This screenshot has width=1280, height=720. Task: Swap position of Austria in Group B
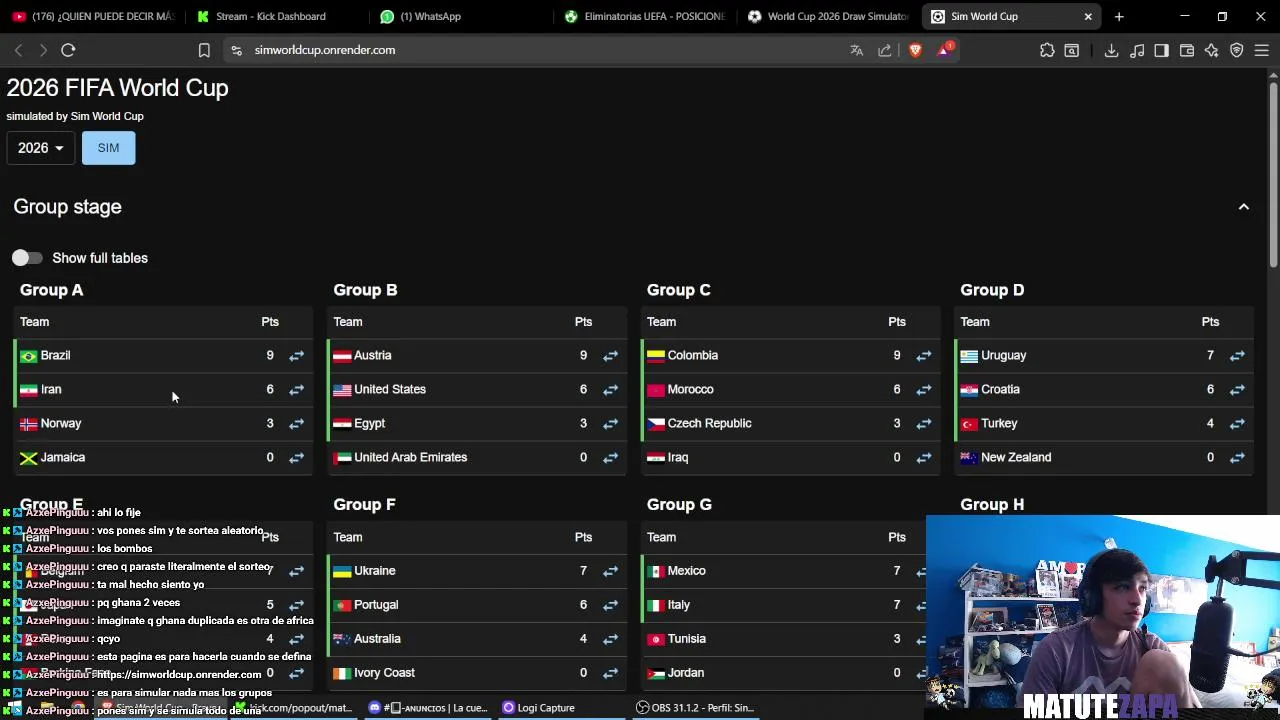click(x=610, y=356)
